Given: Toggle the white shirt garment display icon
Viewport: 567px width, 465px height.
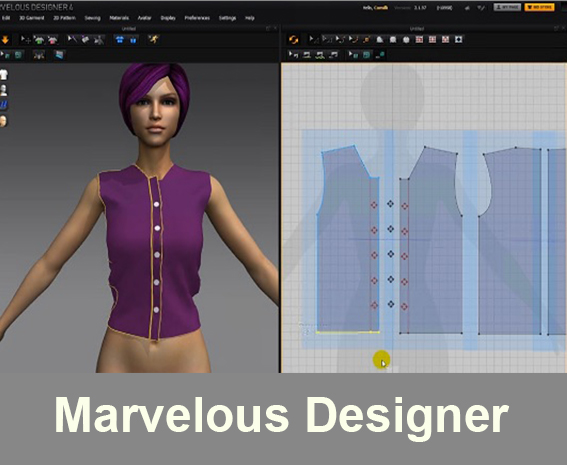Looking at the screenshot, I should (x=4, y=75).
